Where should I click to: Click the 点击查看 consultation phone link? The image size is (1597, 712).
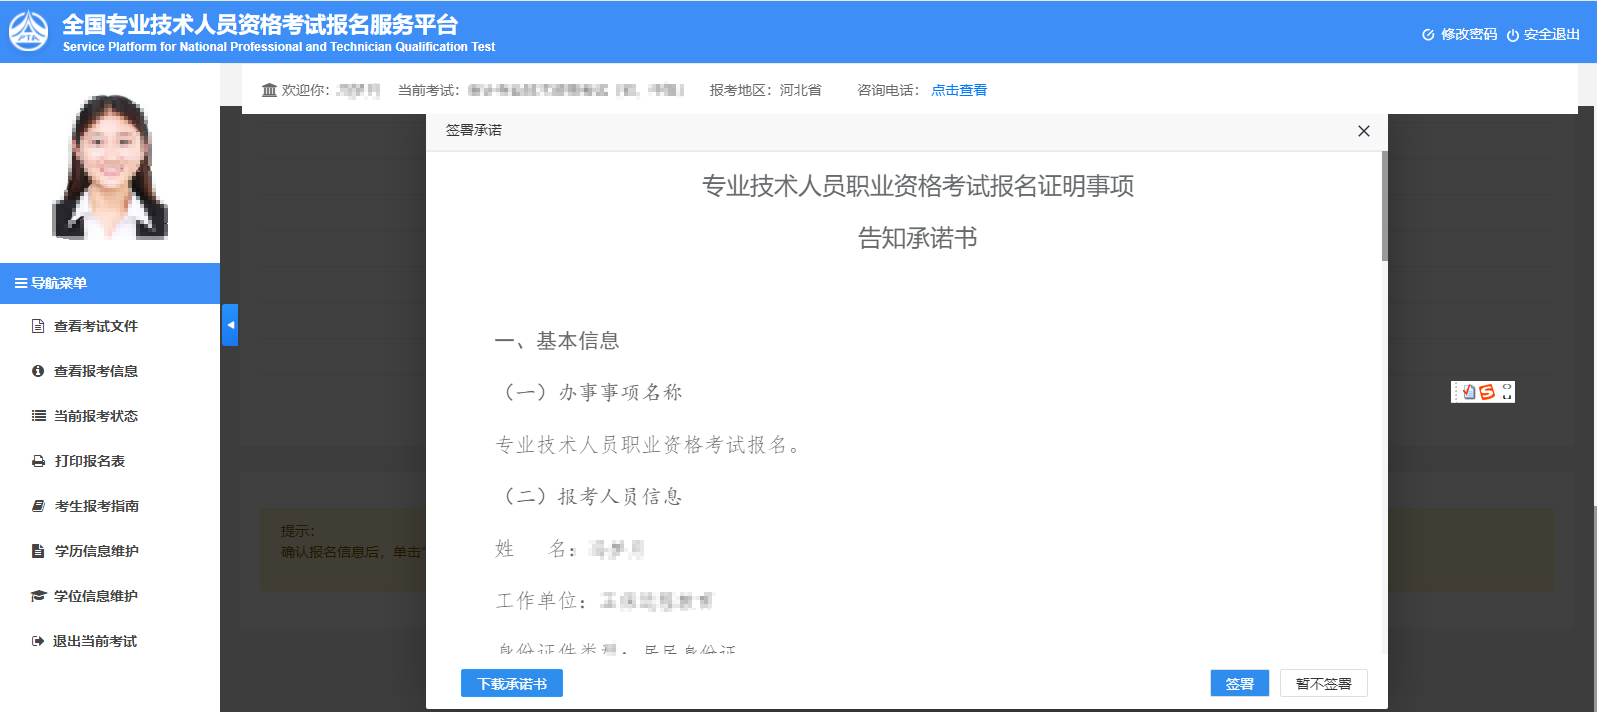(958, 90)
